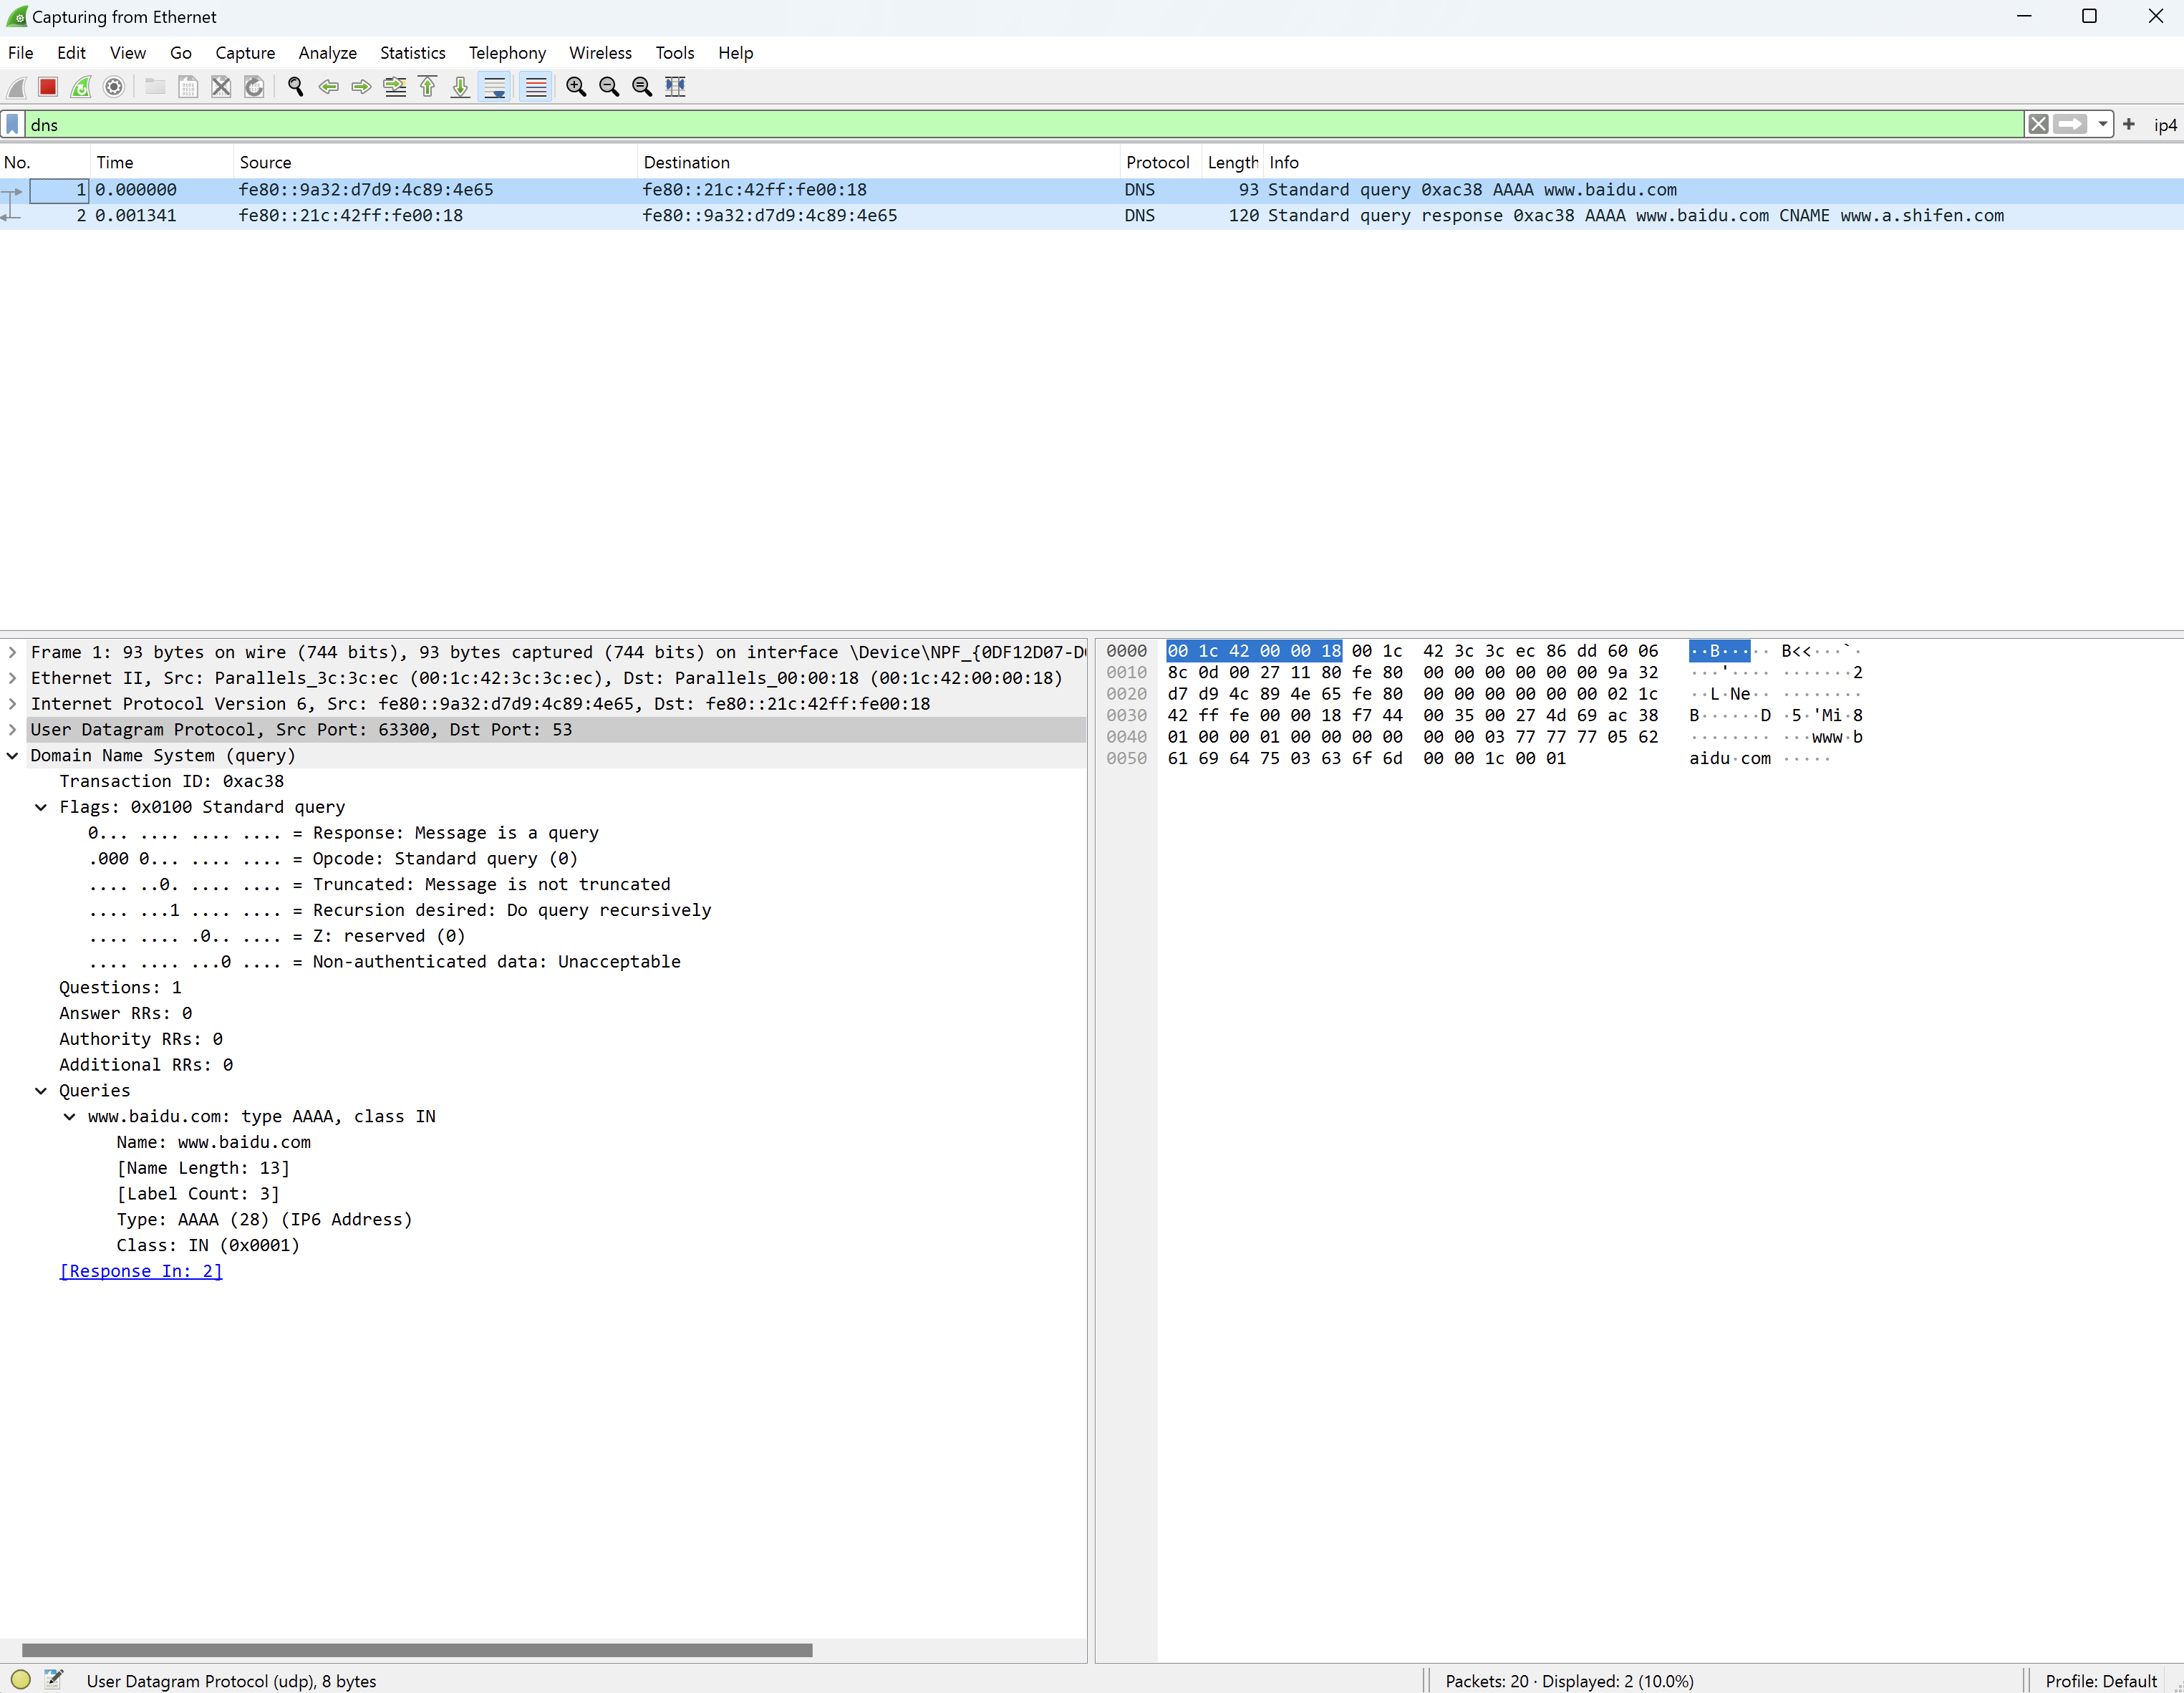Image resolution: width=2184 pixels, height=1693 pixels.
Task: Close this capture file
Action: coord(221,87)
